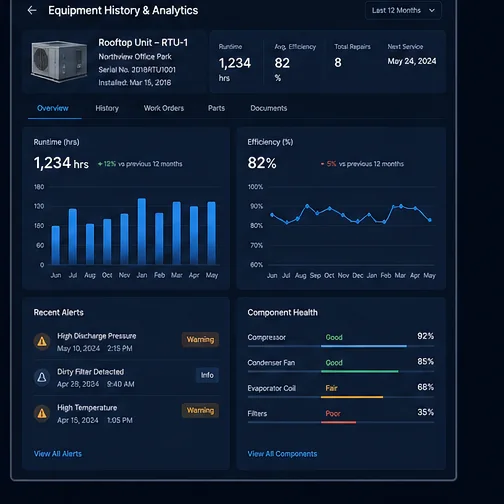This screenshot has height=504, width=504.
Task: Click 'Rooftop Unit – RTU-1' title
Action: [143, 43]
